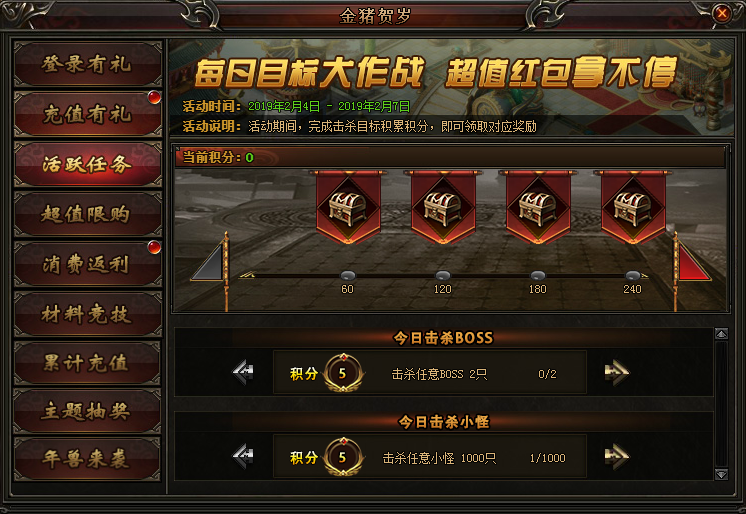Switch to 登录有礼 tab
Viewport: 746px width, 514px height.
(88, 64)
